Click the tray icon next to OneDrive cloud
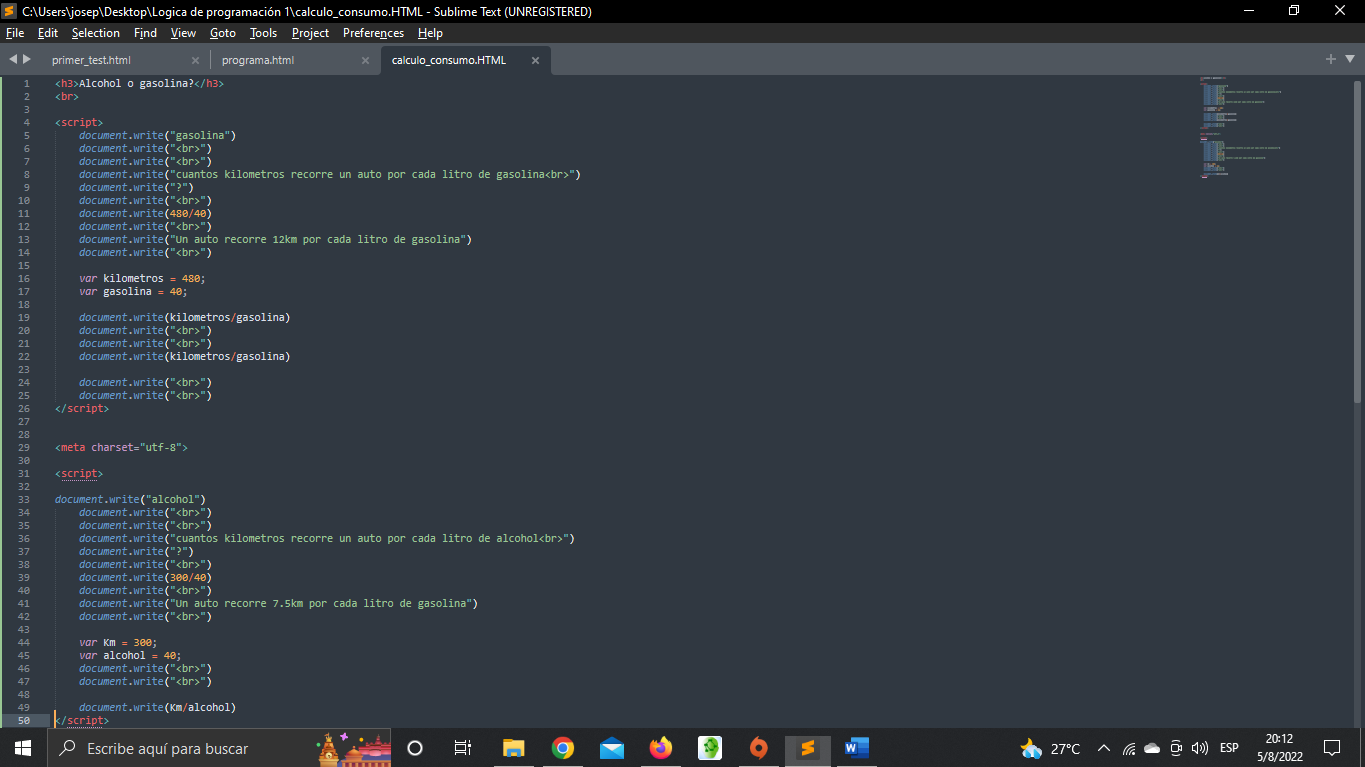Viewport: 1365px width, 767px height. pyautogui.click(x=1176, y=748)
